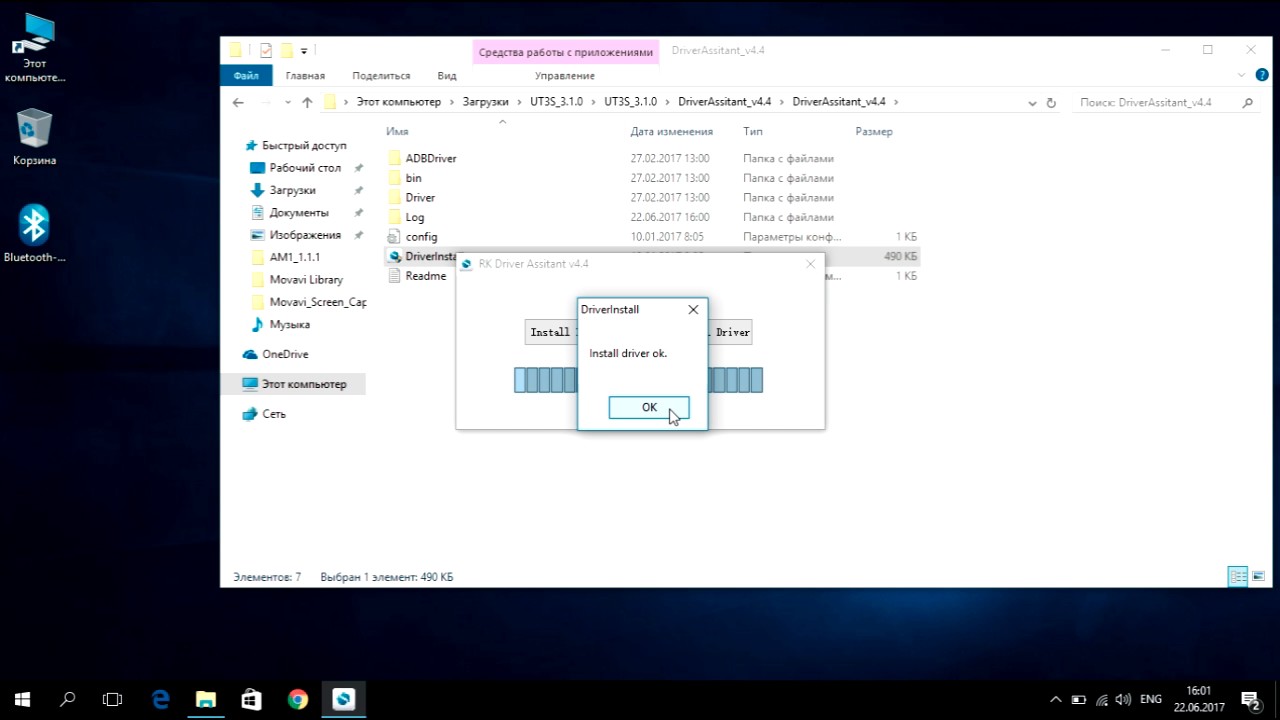Open Рабочий стол in the navigation pane
1280x720 pixels.
[305, 168]
